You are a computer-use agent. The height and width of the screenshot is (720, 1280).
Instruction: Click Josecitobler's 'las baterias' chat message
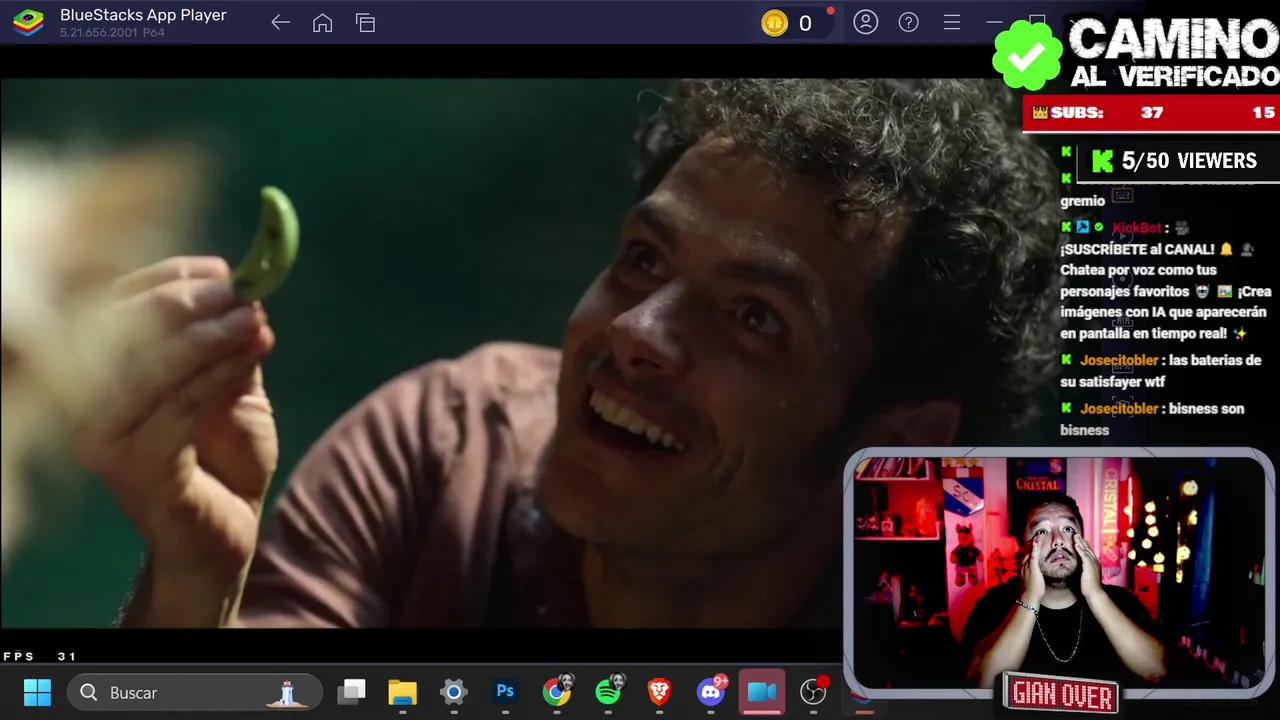1160,371
